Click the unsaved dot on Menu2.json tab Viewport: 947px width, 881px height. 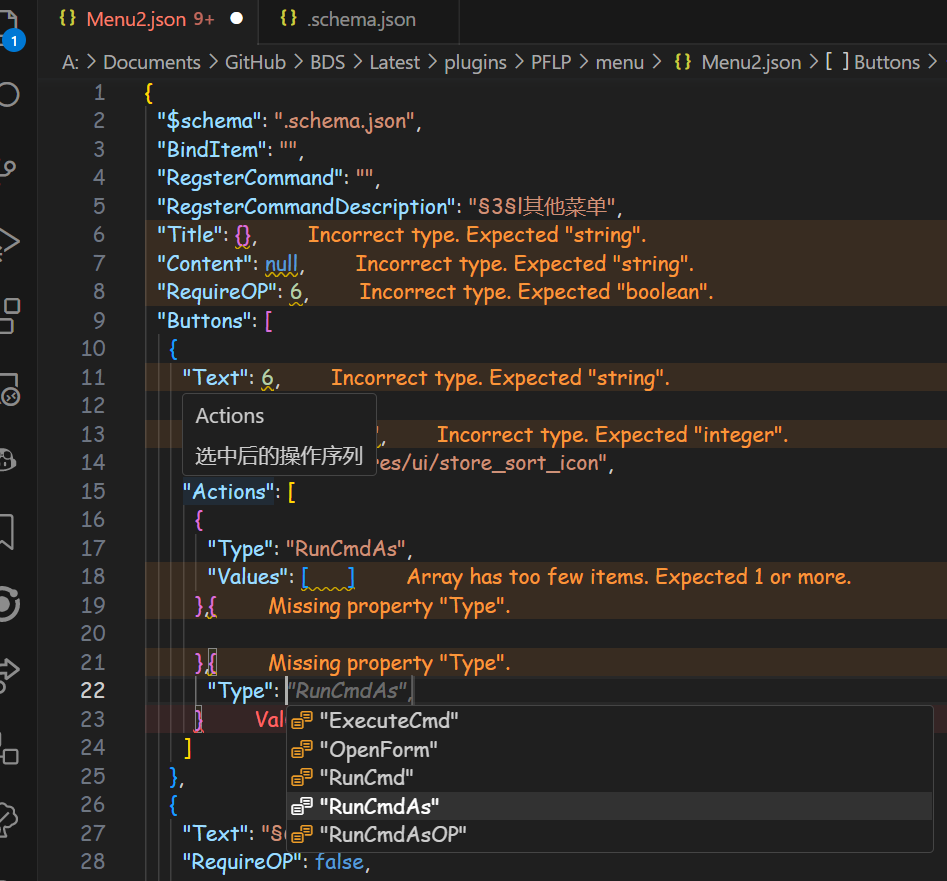[x=237, y=19]
